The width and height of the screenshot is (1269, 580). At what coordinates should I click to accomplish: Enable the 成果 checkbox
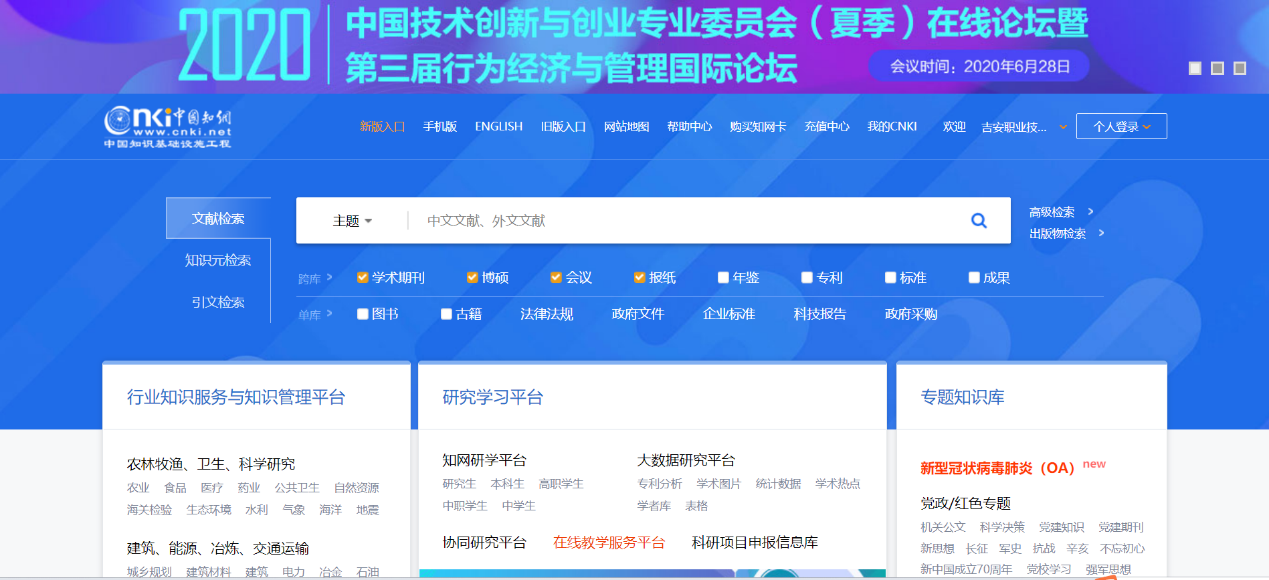pos(974,278)
